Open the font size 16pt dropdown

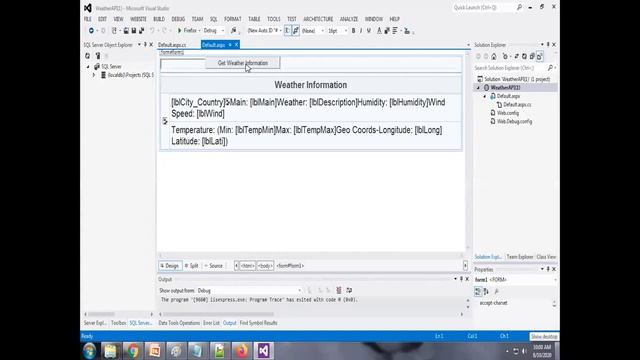[x=337, y=31]
